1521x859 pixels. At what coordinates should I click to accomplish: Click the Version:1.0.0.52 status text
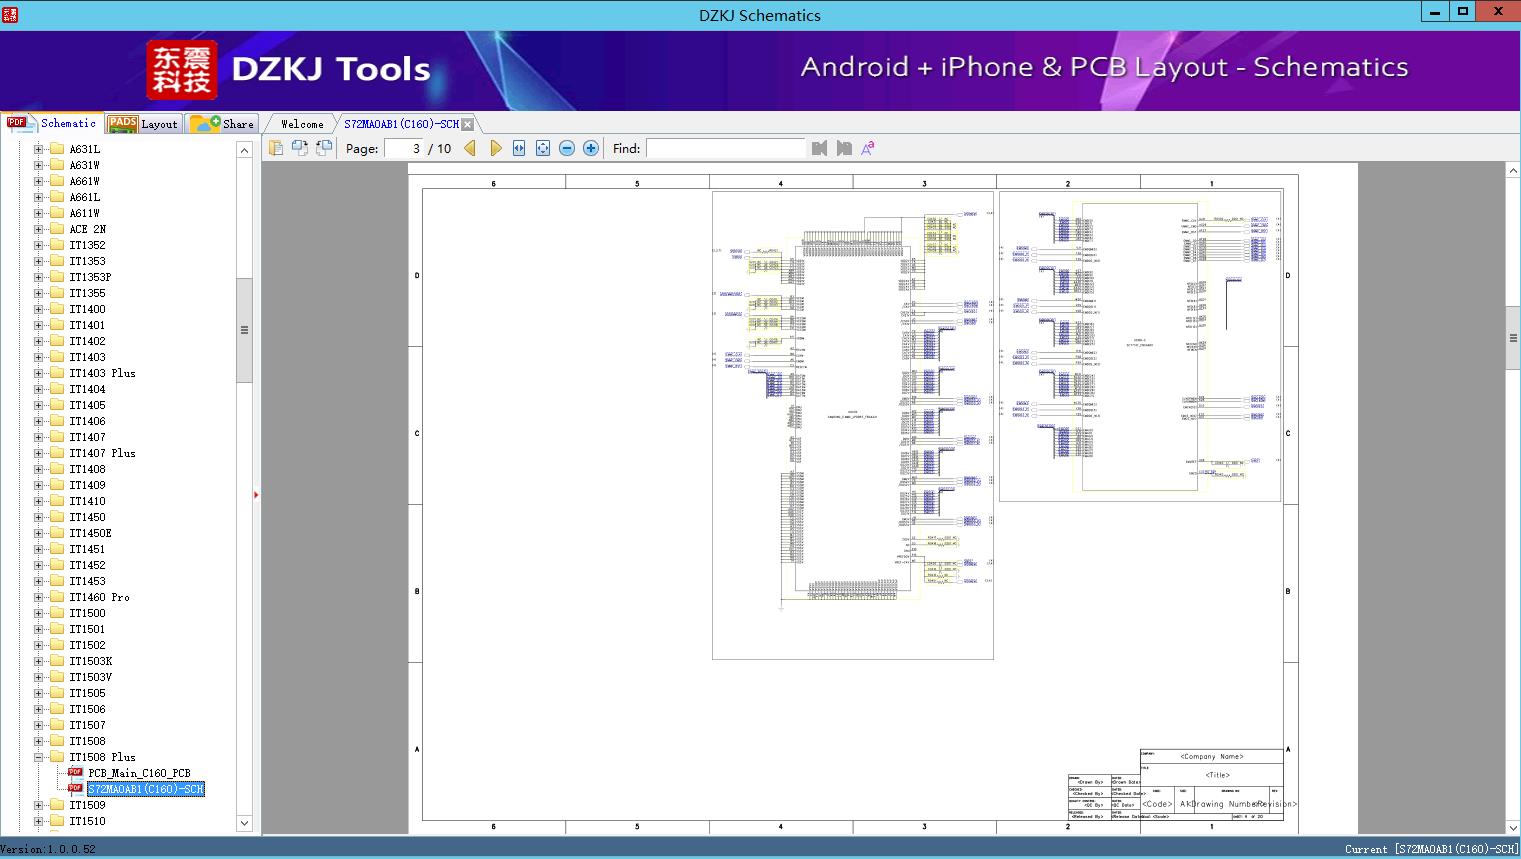coord(48,849)
